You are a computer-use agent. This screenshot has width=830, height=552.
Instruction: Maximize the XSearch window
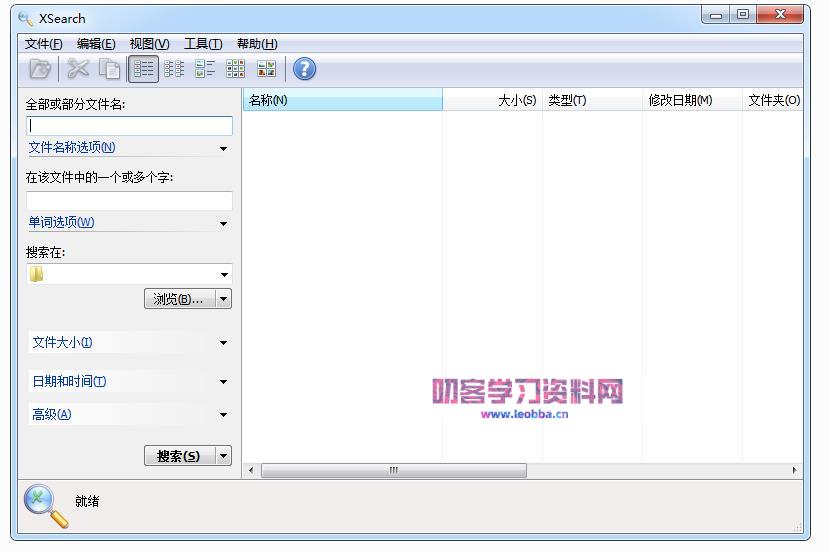[743, 15]
